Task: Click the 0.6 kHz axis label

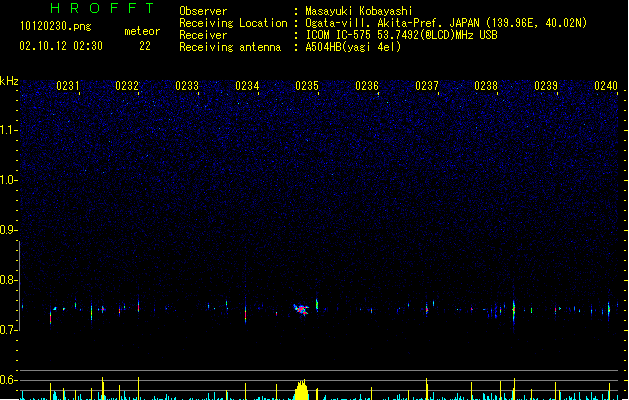Action: 9,380
